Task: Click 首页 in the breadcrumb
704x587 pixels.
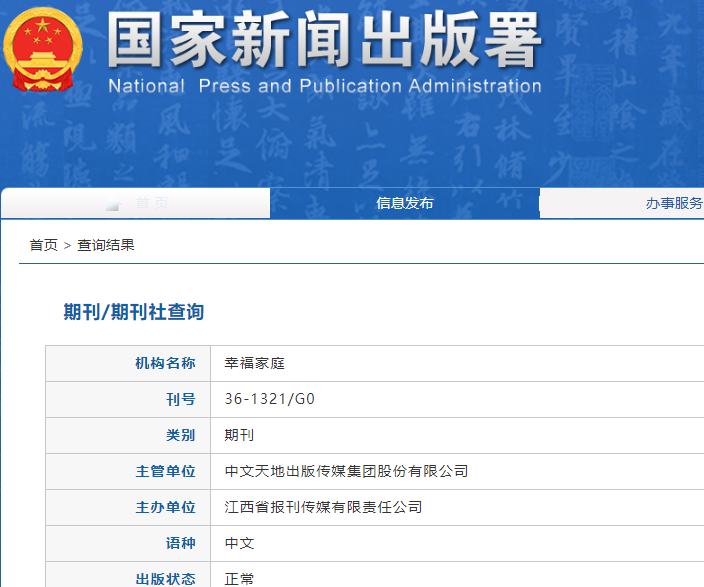Action: 43,245
